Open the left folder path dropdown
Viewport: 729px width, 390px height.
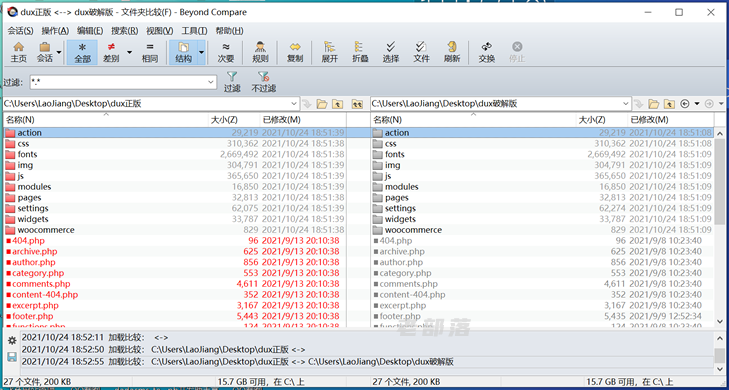point(294,104)
